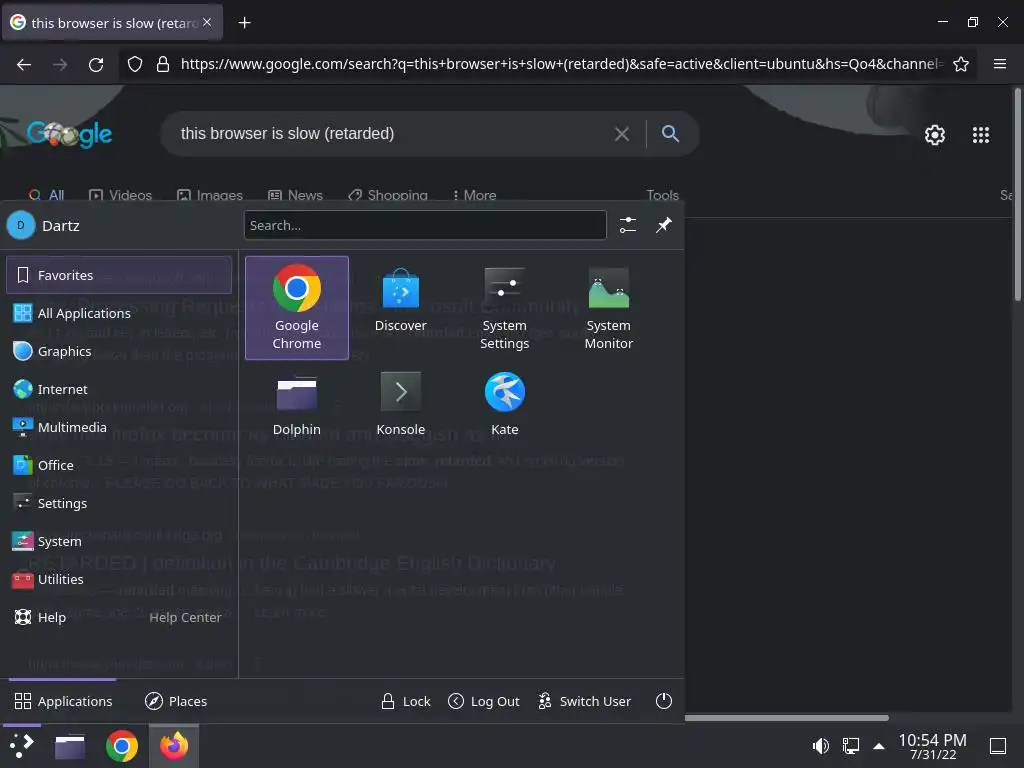Go back in Firefox
The image size is (1024, 768).
tap(24, 64)
